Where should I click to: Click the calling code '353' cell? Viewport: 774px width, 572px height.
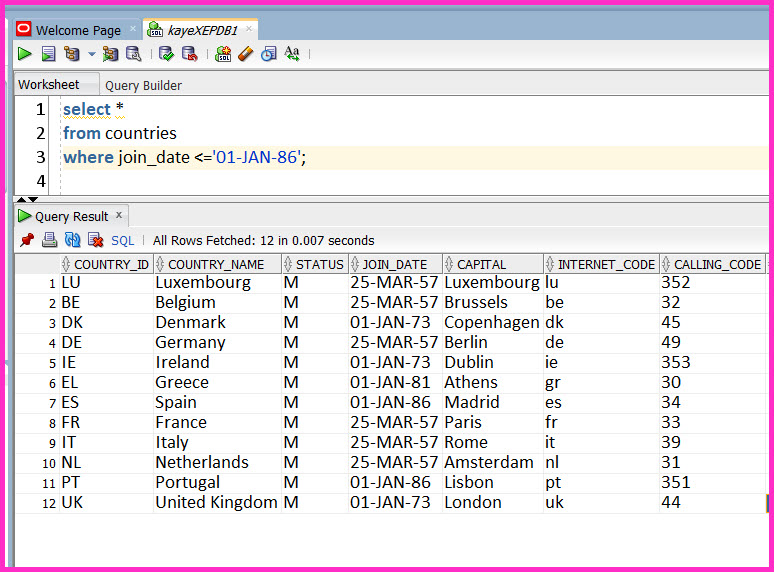click(712, 363)
